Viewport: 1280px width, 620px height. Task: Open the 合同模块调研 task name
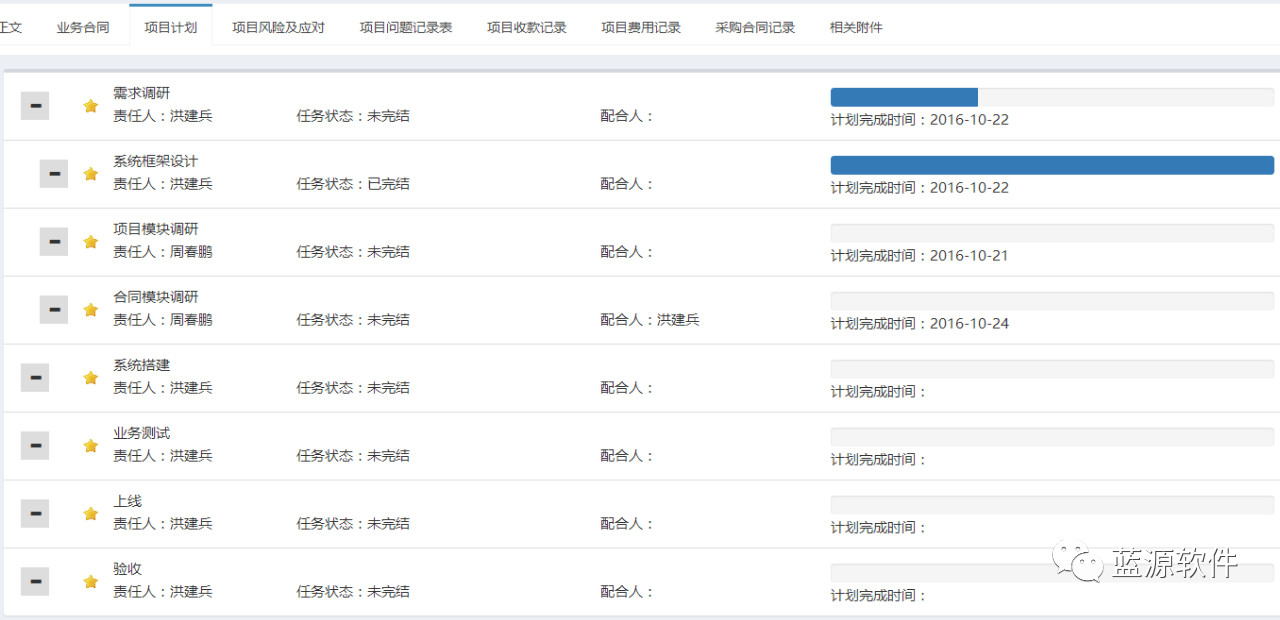tap(156, 297)
